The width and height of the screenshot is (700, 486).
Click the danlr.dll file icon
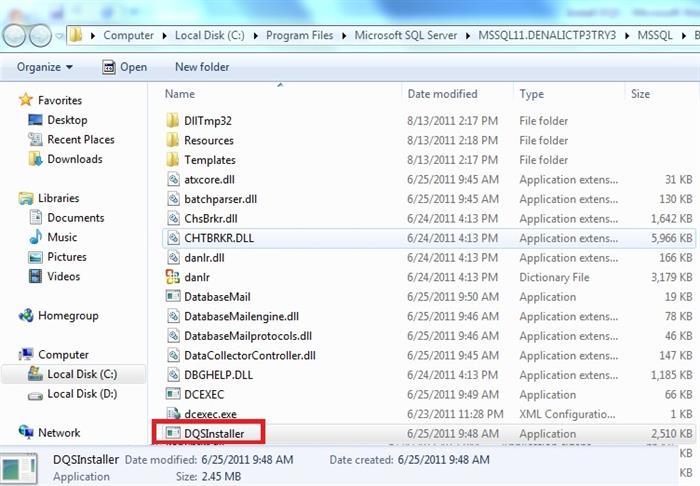point(173,258)
